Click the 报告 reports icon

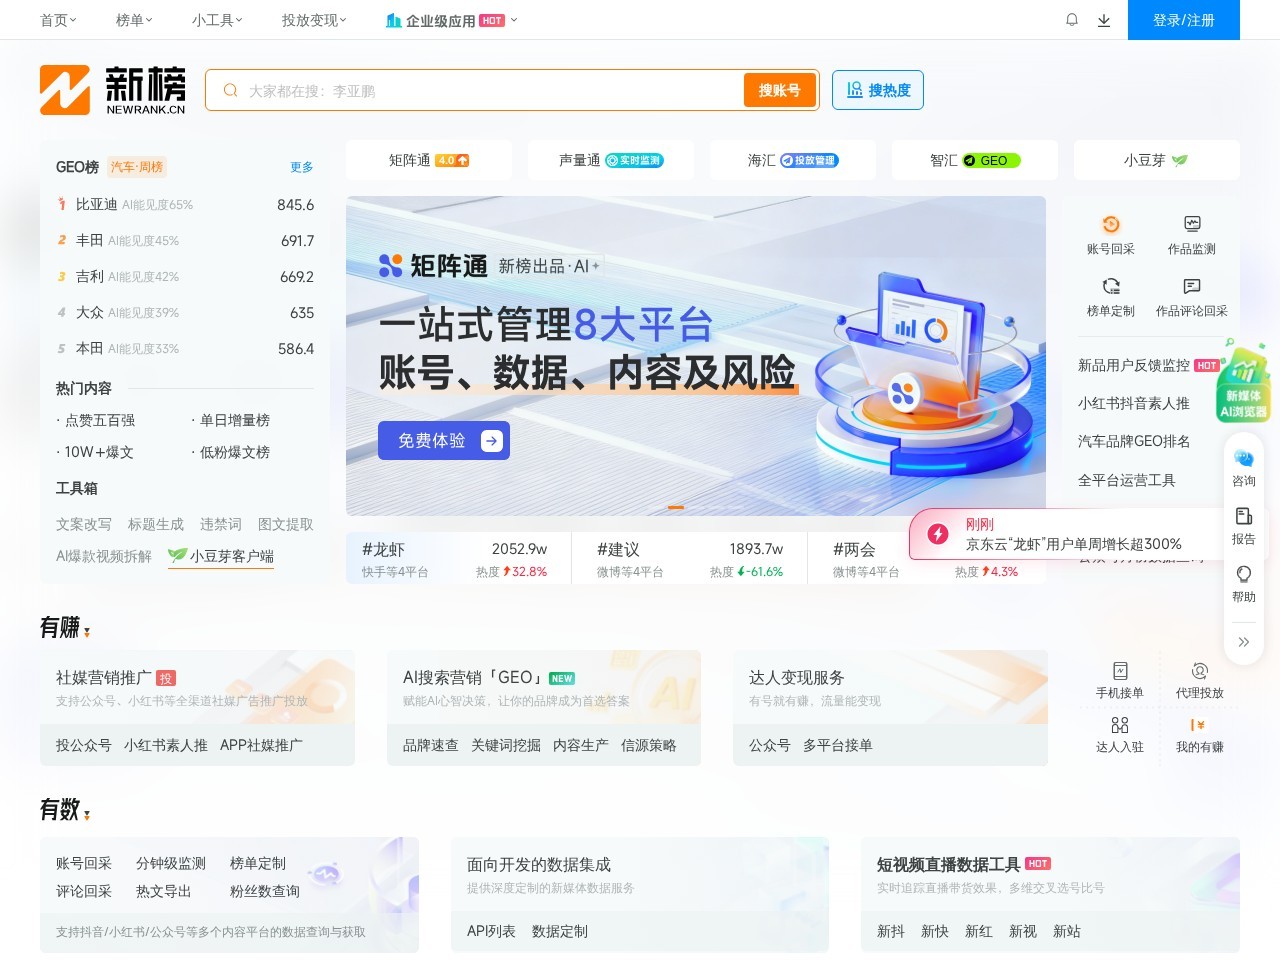[x=1243, y=525]
